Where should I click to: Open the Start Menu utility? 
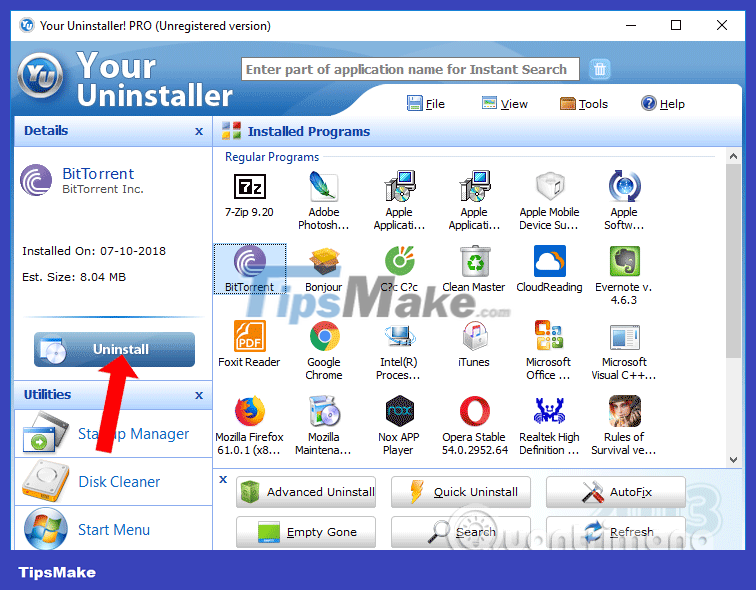(114, 529)
